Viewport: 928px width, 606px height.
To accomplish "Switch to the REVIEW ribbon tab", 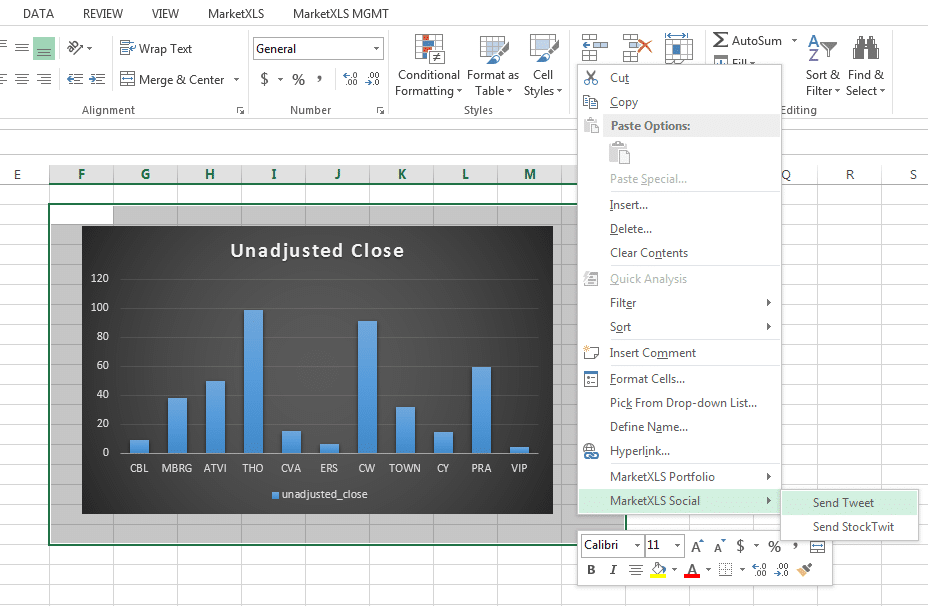I will click(103, 14).
